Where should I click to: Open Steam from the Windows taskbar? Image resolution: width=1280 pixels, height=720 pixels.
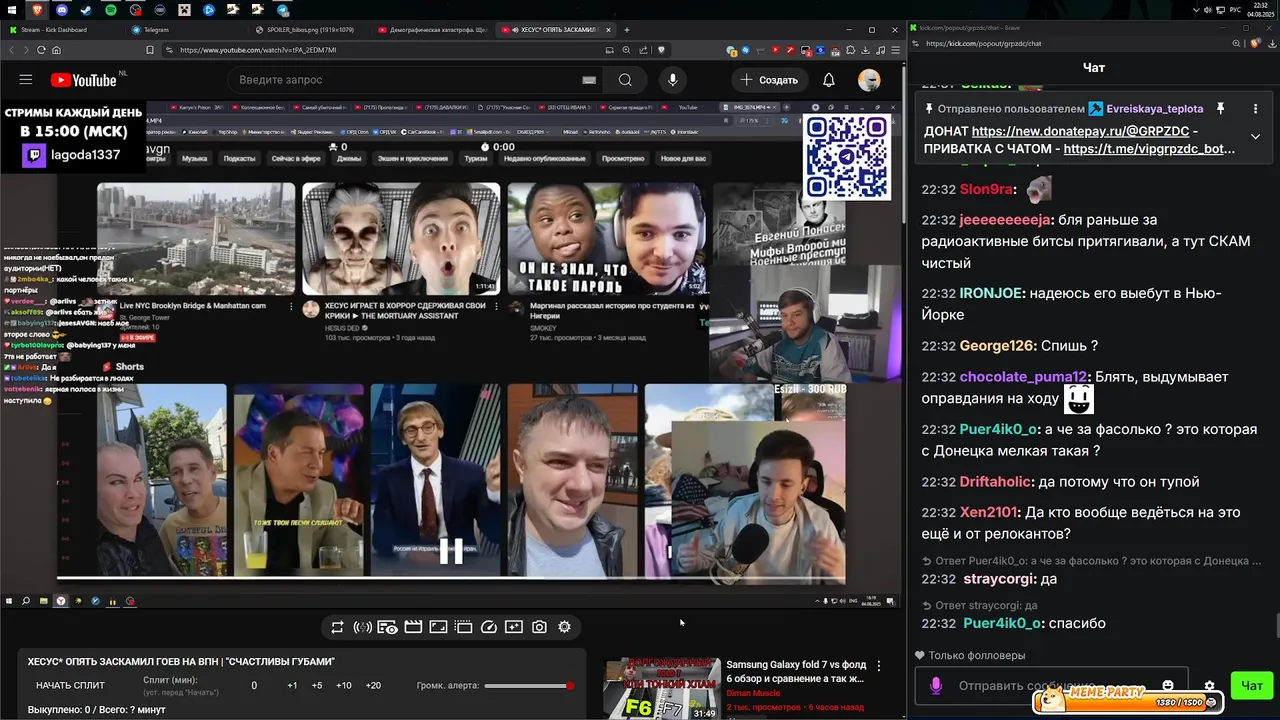tap(86, 9)
